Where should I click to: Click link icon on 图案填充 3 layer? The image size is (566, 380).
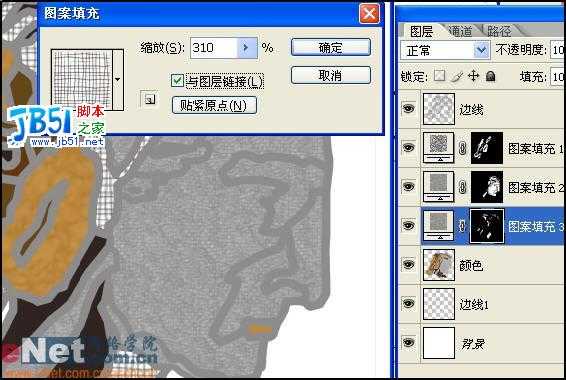[x=462, y=226]
